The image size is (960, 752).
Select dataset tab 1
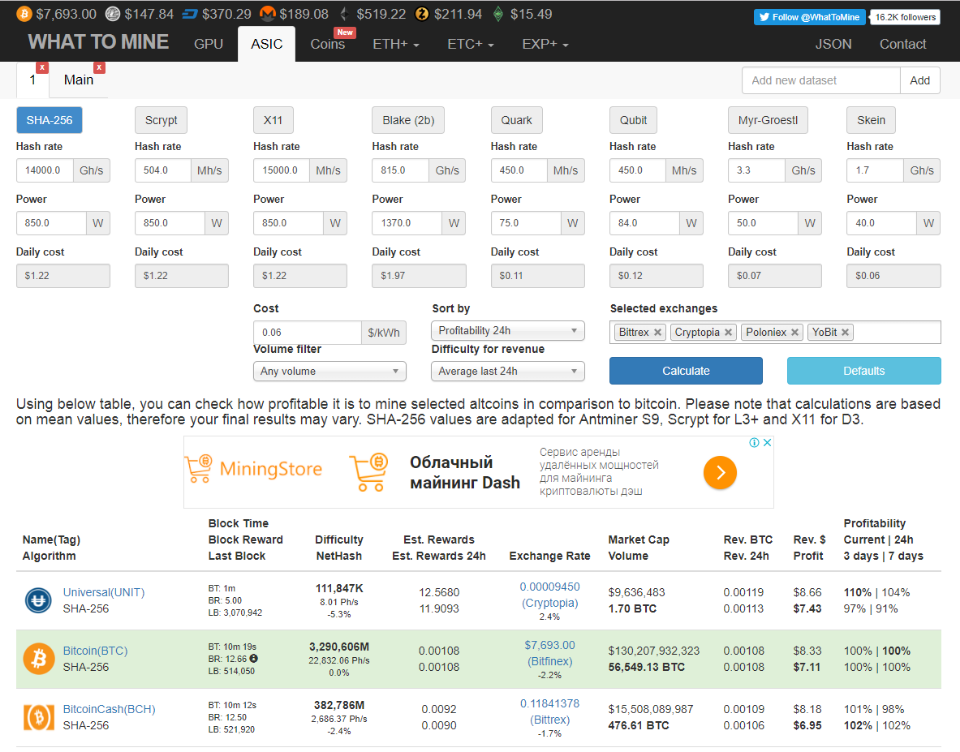(32, 80)
